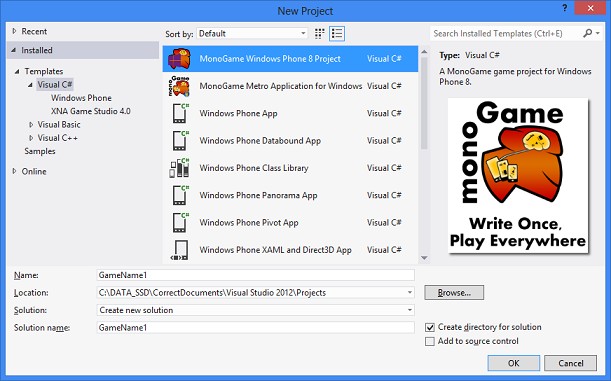The width and height of the screenshot is (611, 381).
Task: Click Windows Phone Pivot App icon
Action: click(x=180, y=222)
